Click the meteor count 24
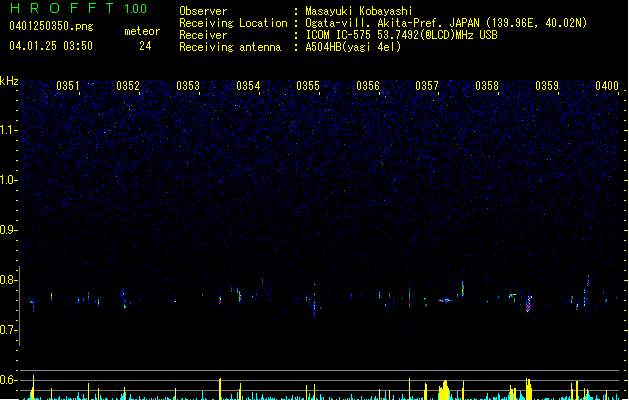The width and height of the screenshot is (629, 400). point(145,46)
